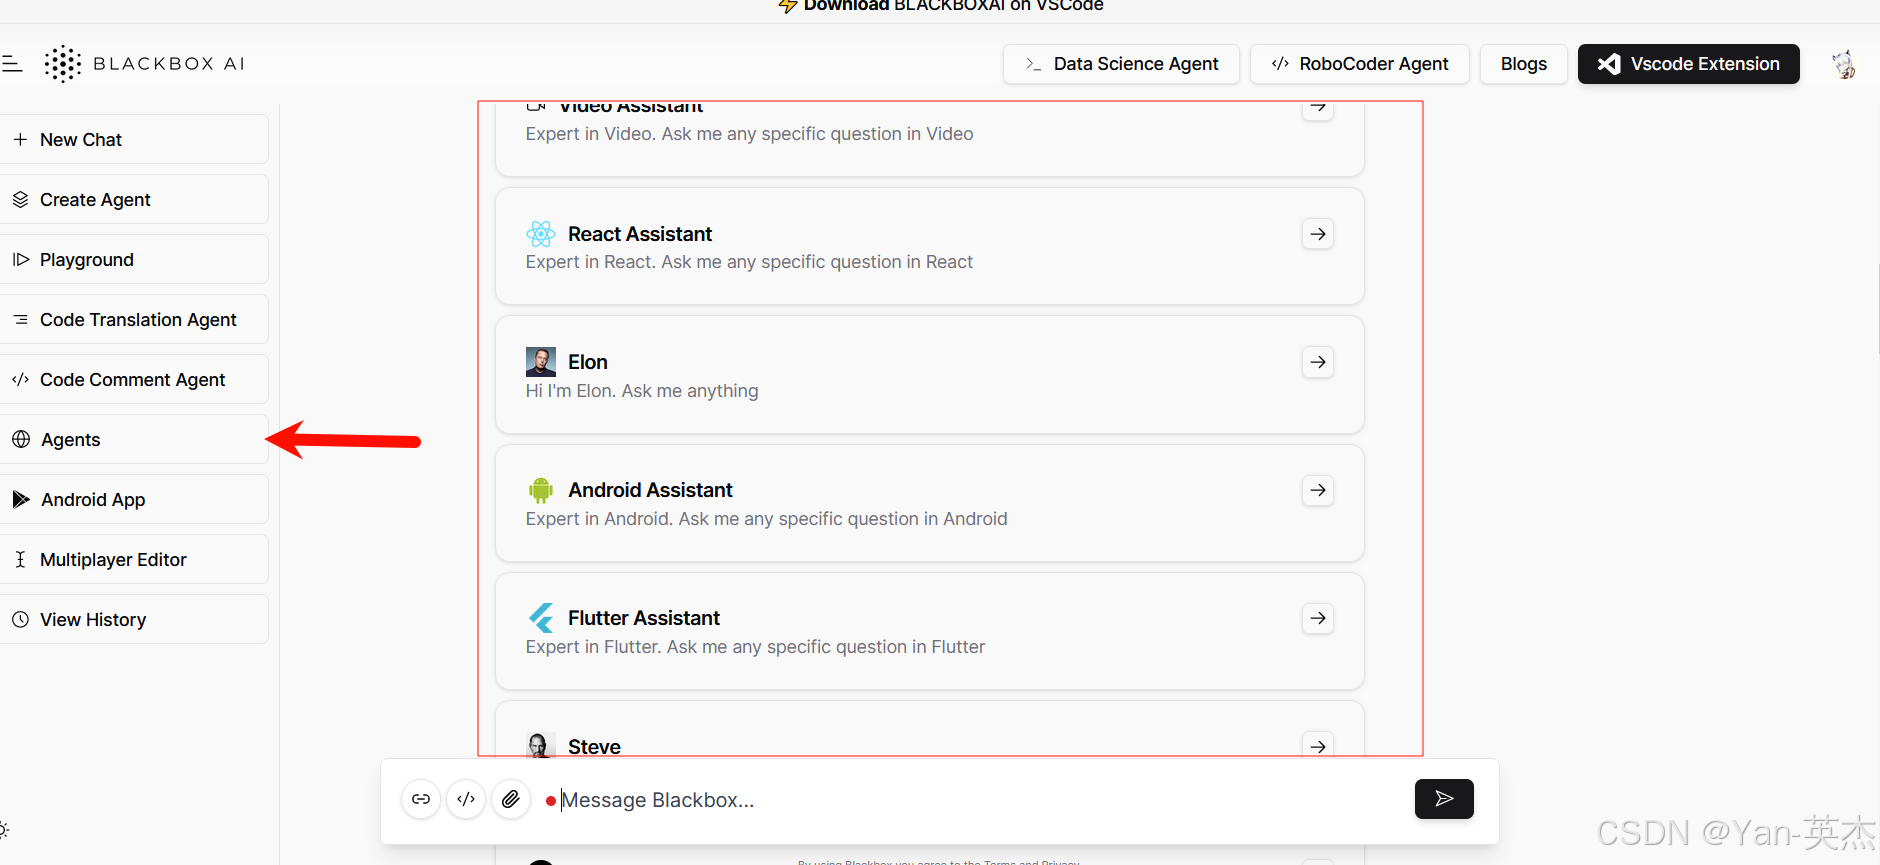Viewport: 1880px width, 865px height.
Task: Open Flutter Assistant via its arrow button
Action: pyautogui.click(x=1318, y=618)
